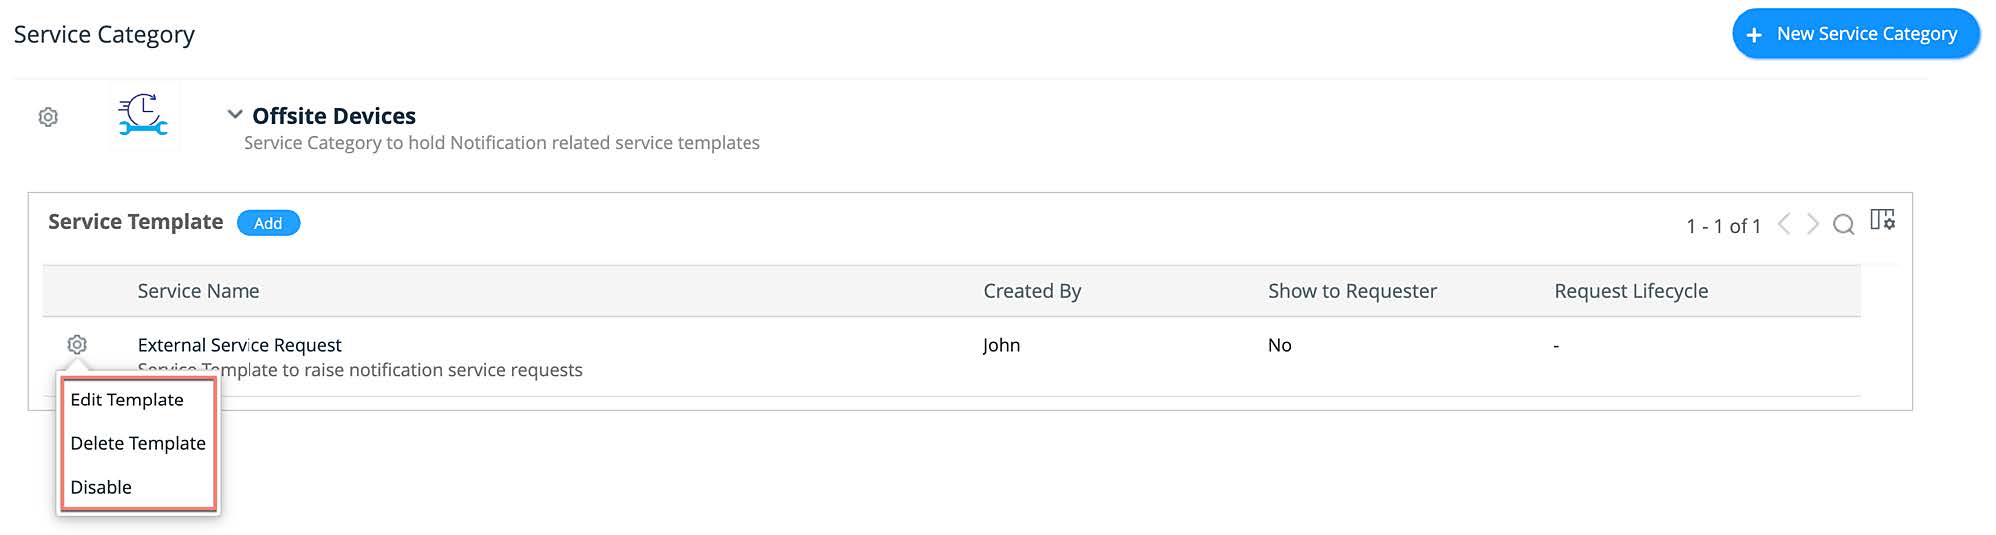Viewport: 1996px width, 535px height.
Task: Open the External Service Request row gear
Action: (x=77, y=345)
